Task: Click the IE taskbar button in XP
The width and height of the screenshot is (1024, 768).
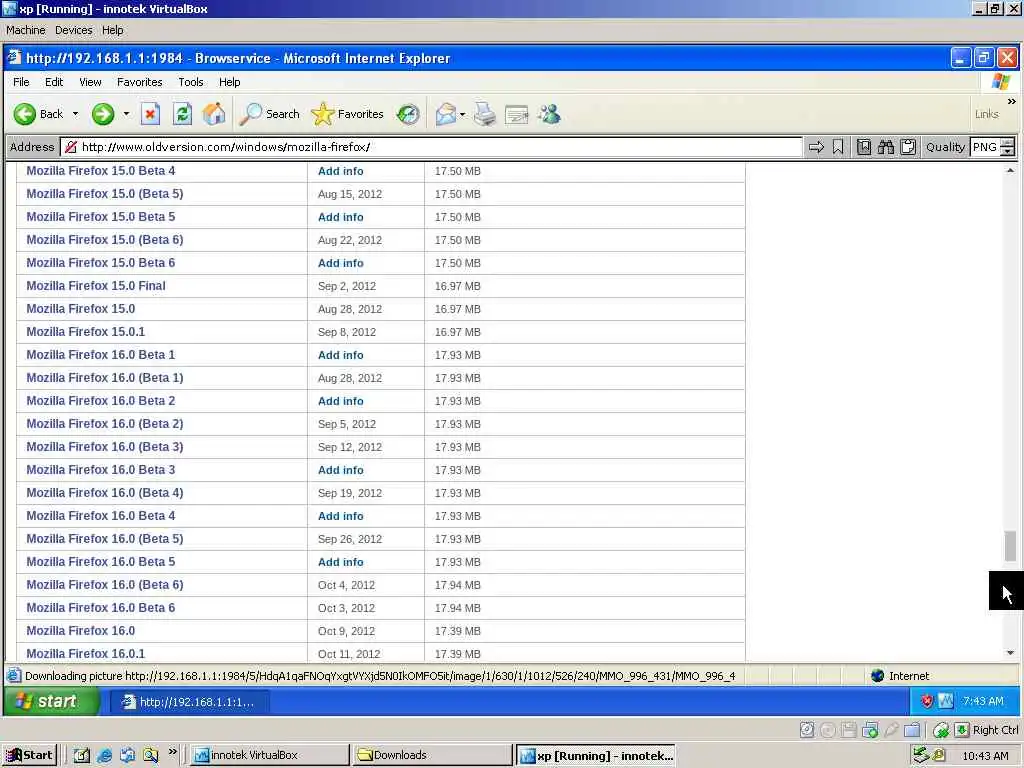Action: tap(189, 702)
